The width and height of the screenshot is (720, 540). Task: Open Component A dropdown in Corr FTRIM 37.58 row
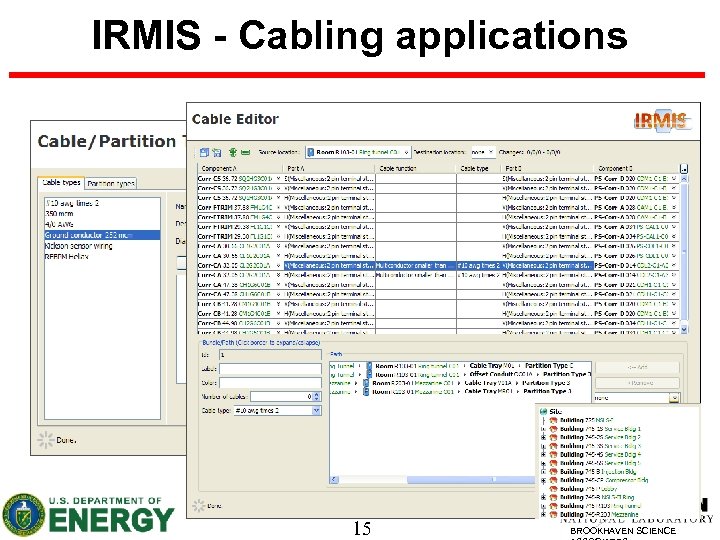pyautogui.click(x=279, y=208)
